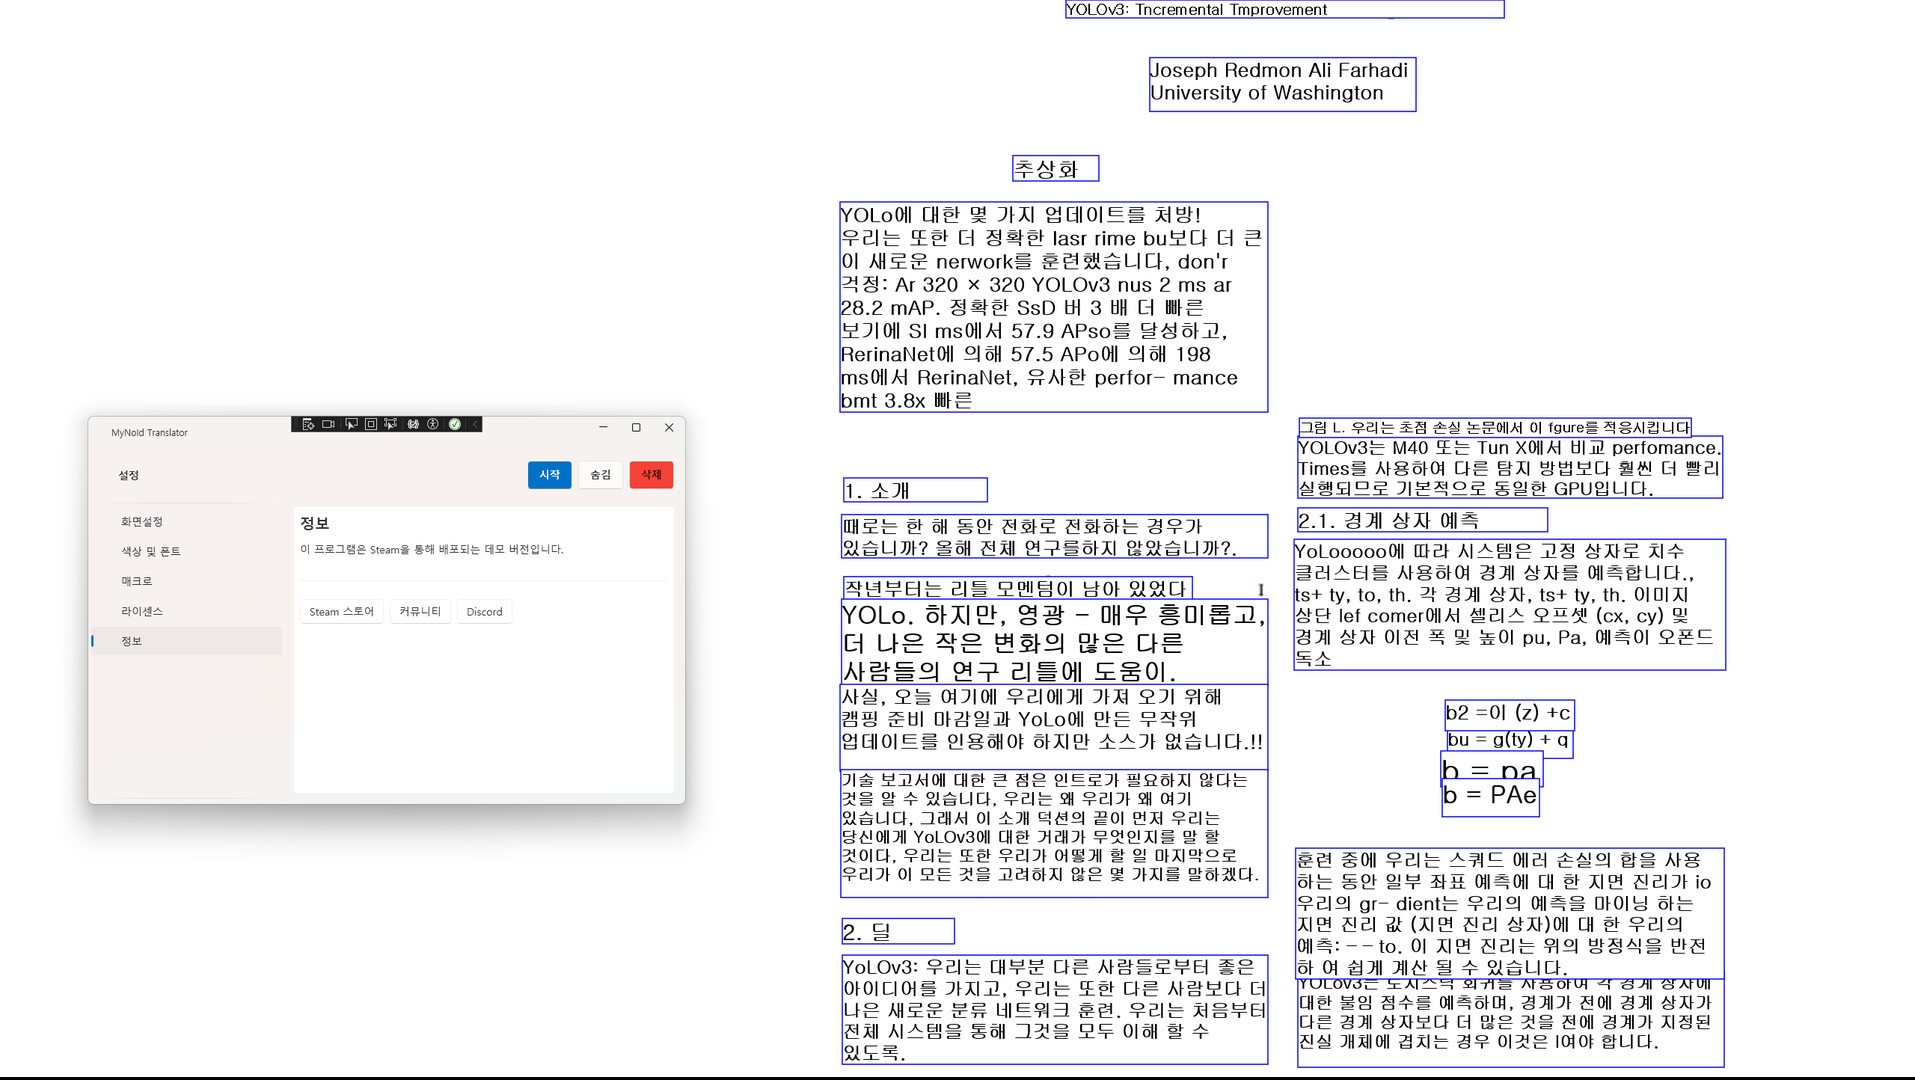The width and height of the screenshot is (1915, 1080).
Task: Click the 커뮤니티 button
Action: 420,612
